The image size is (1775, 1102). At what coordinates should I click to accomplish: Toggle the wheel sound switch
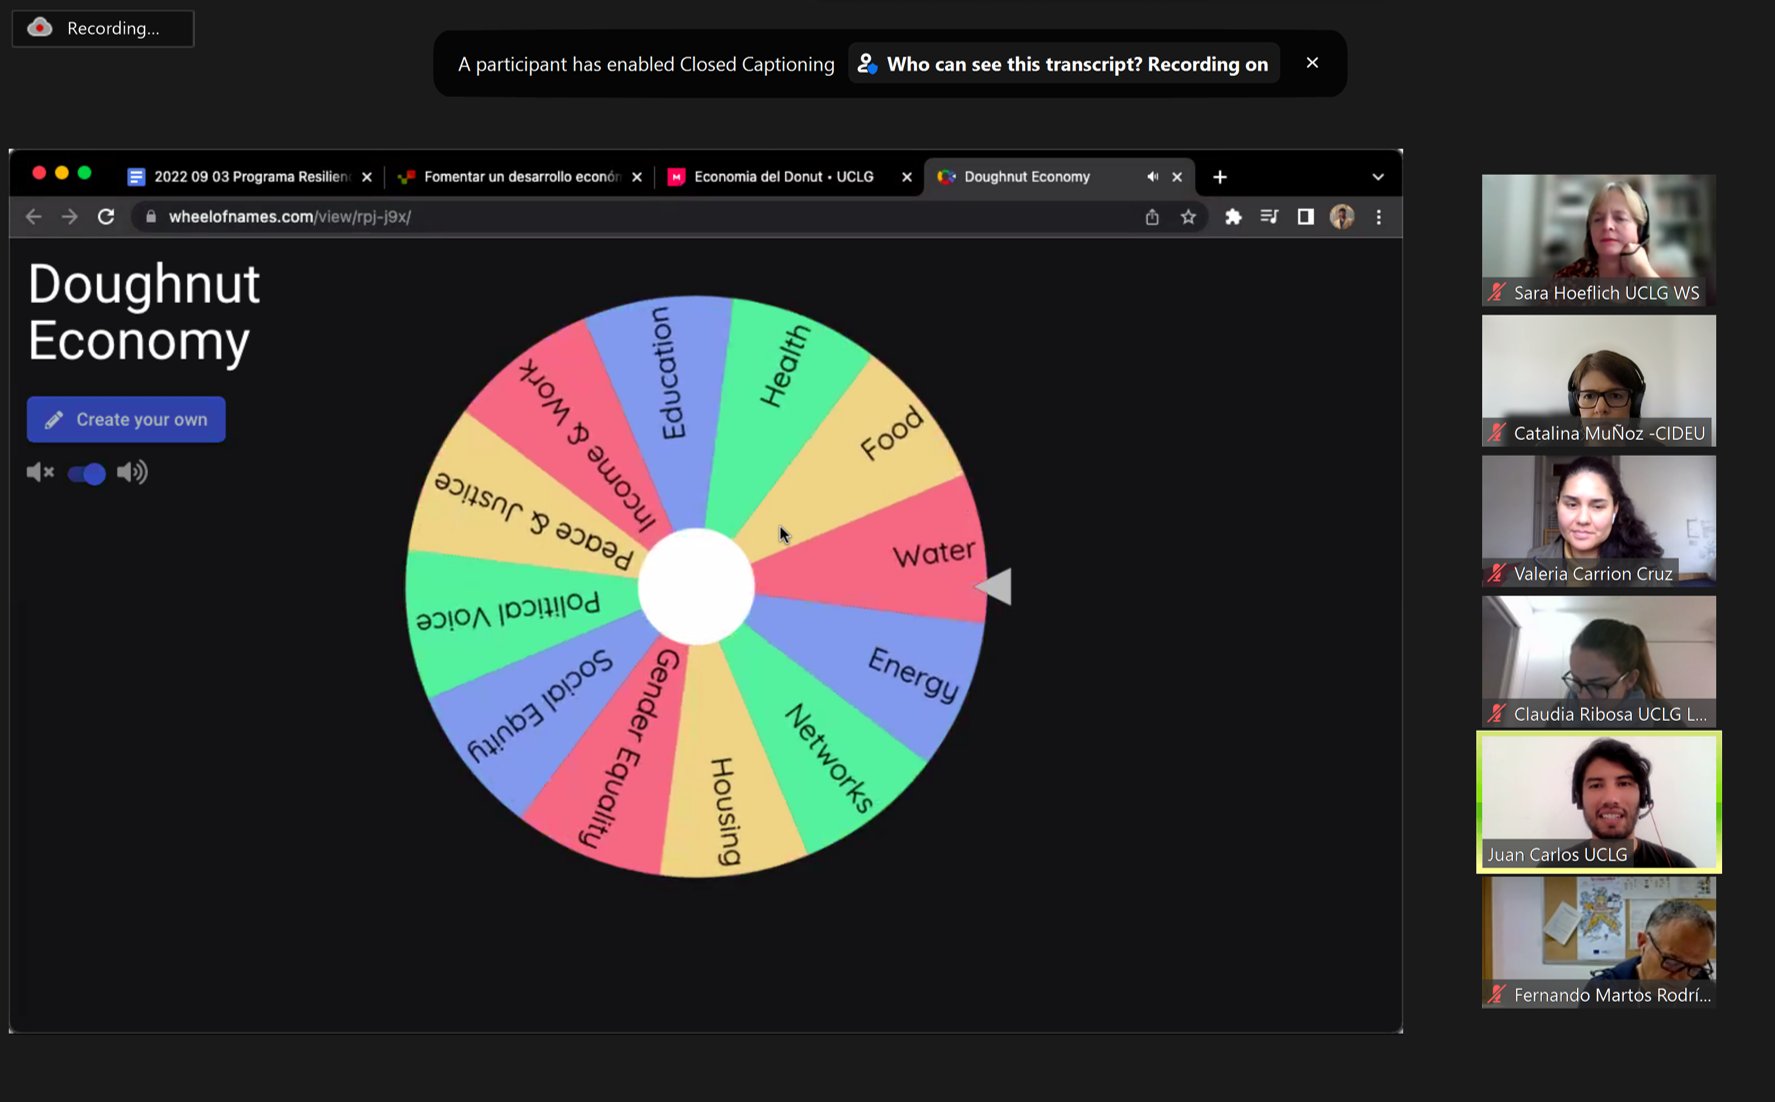87,473
